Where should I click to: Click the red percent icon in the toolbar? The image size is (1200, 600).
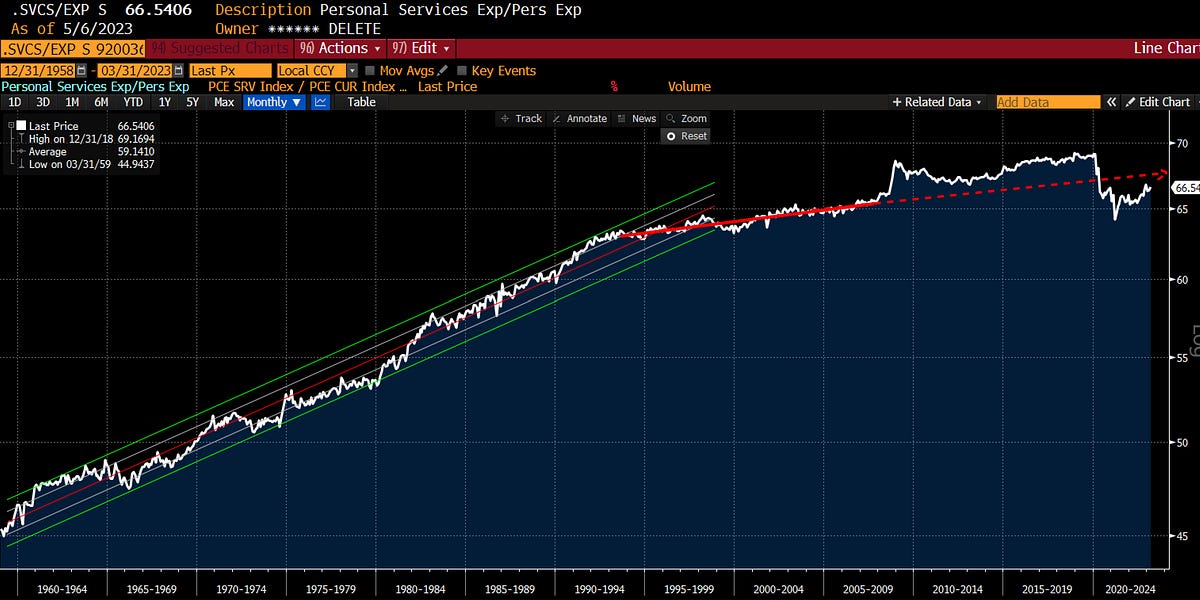(x=613, y=86)
